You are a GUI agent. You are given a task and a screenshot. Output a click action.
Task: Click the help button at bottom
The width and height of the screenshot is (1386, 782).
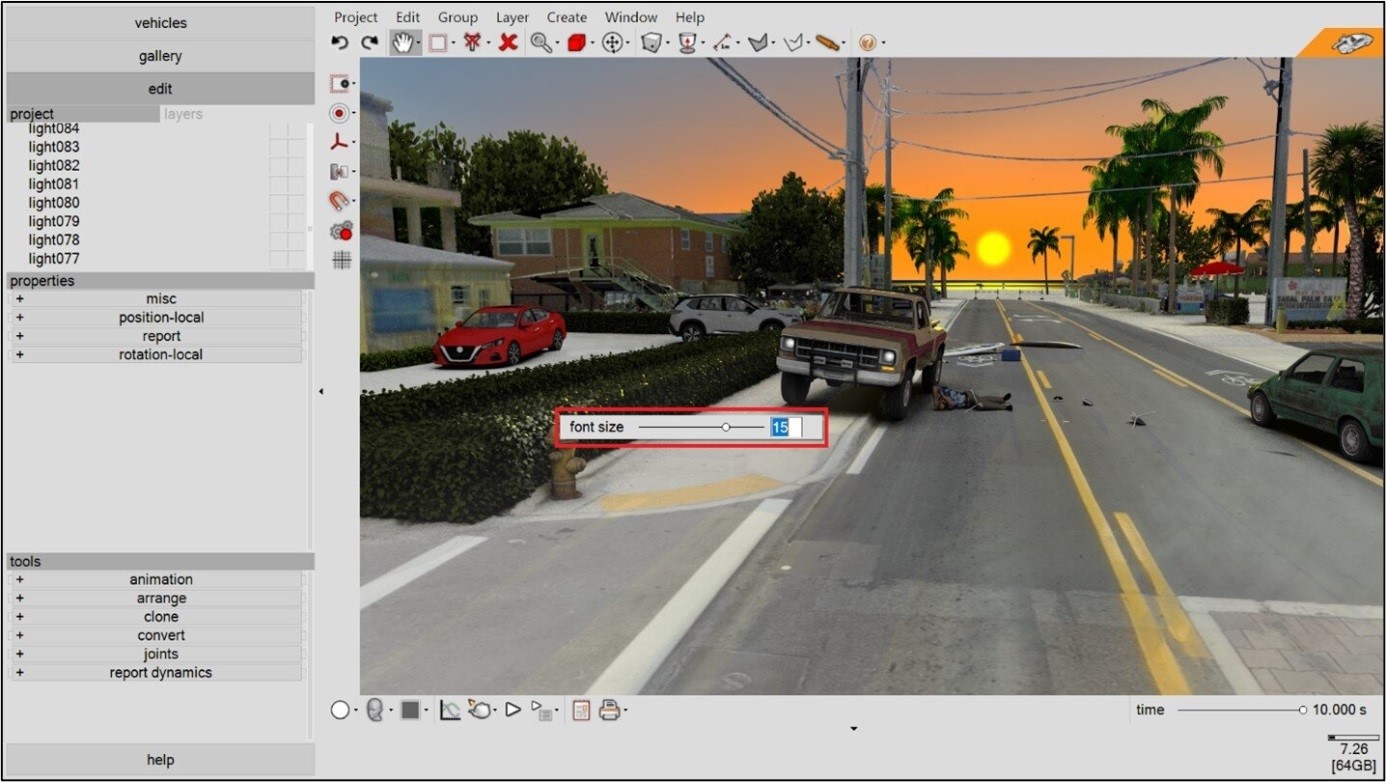click(160, 760)
